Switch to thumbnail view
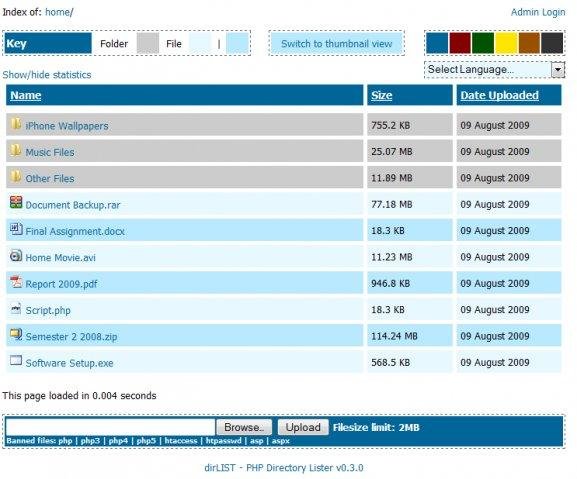577x479 pixels. click(337, 43)
